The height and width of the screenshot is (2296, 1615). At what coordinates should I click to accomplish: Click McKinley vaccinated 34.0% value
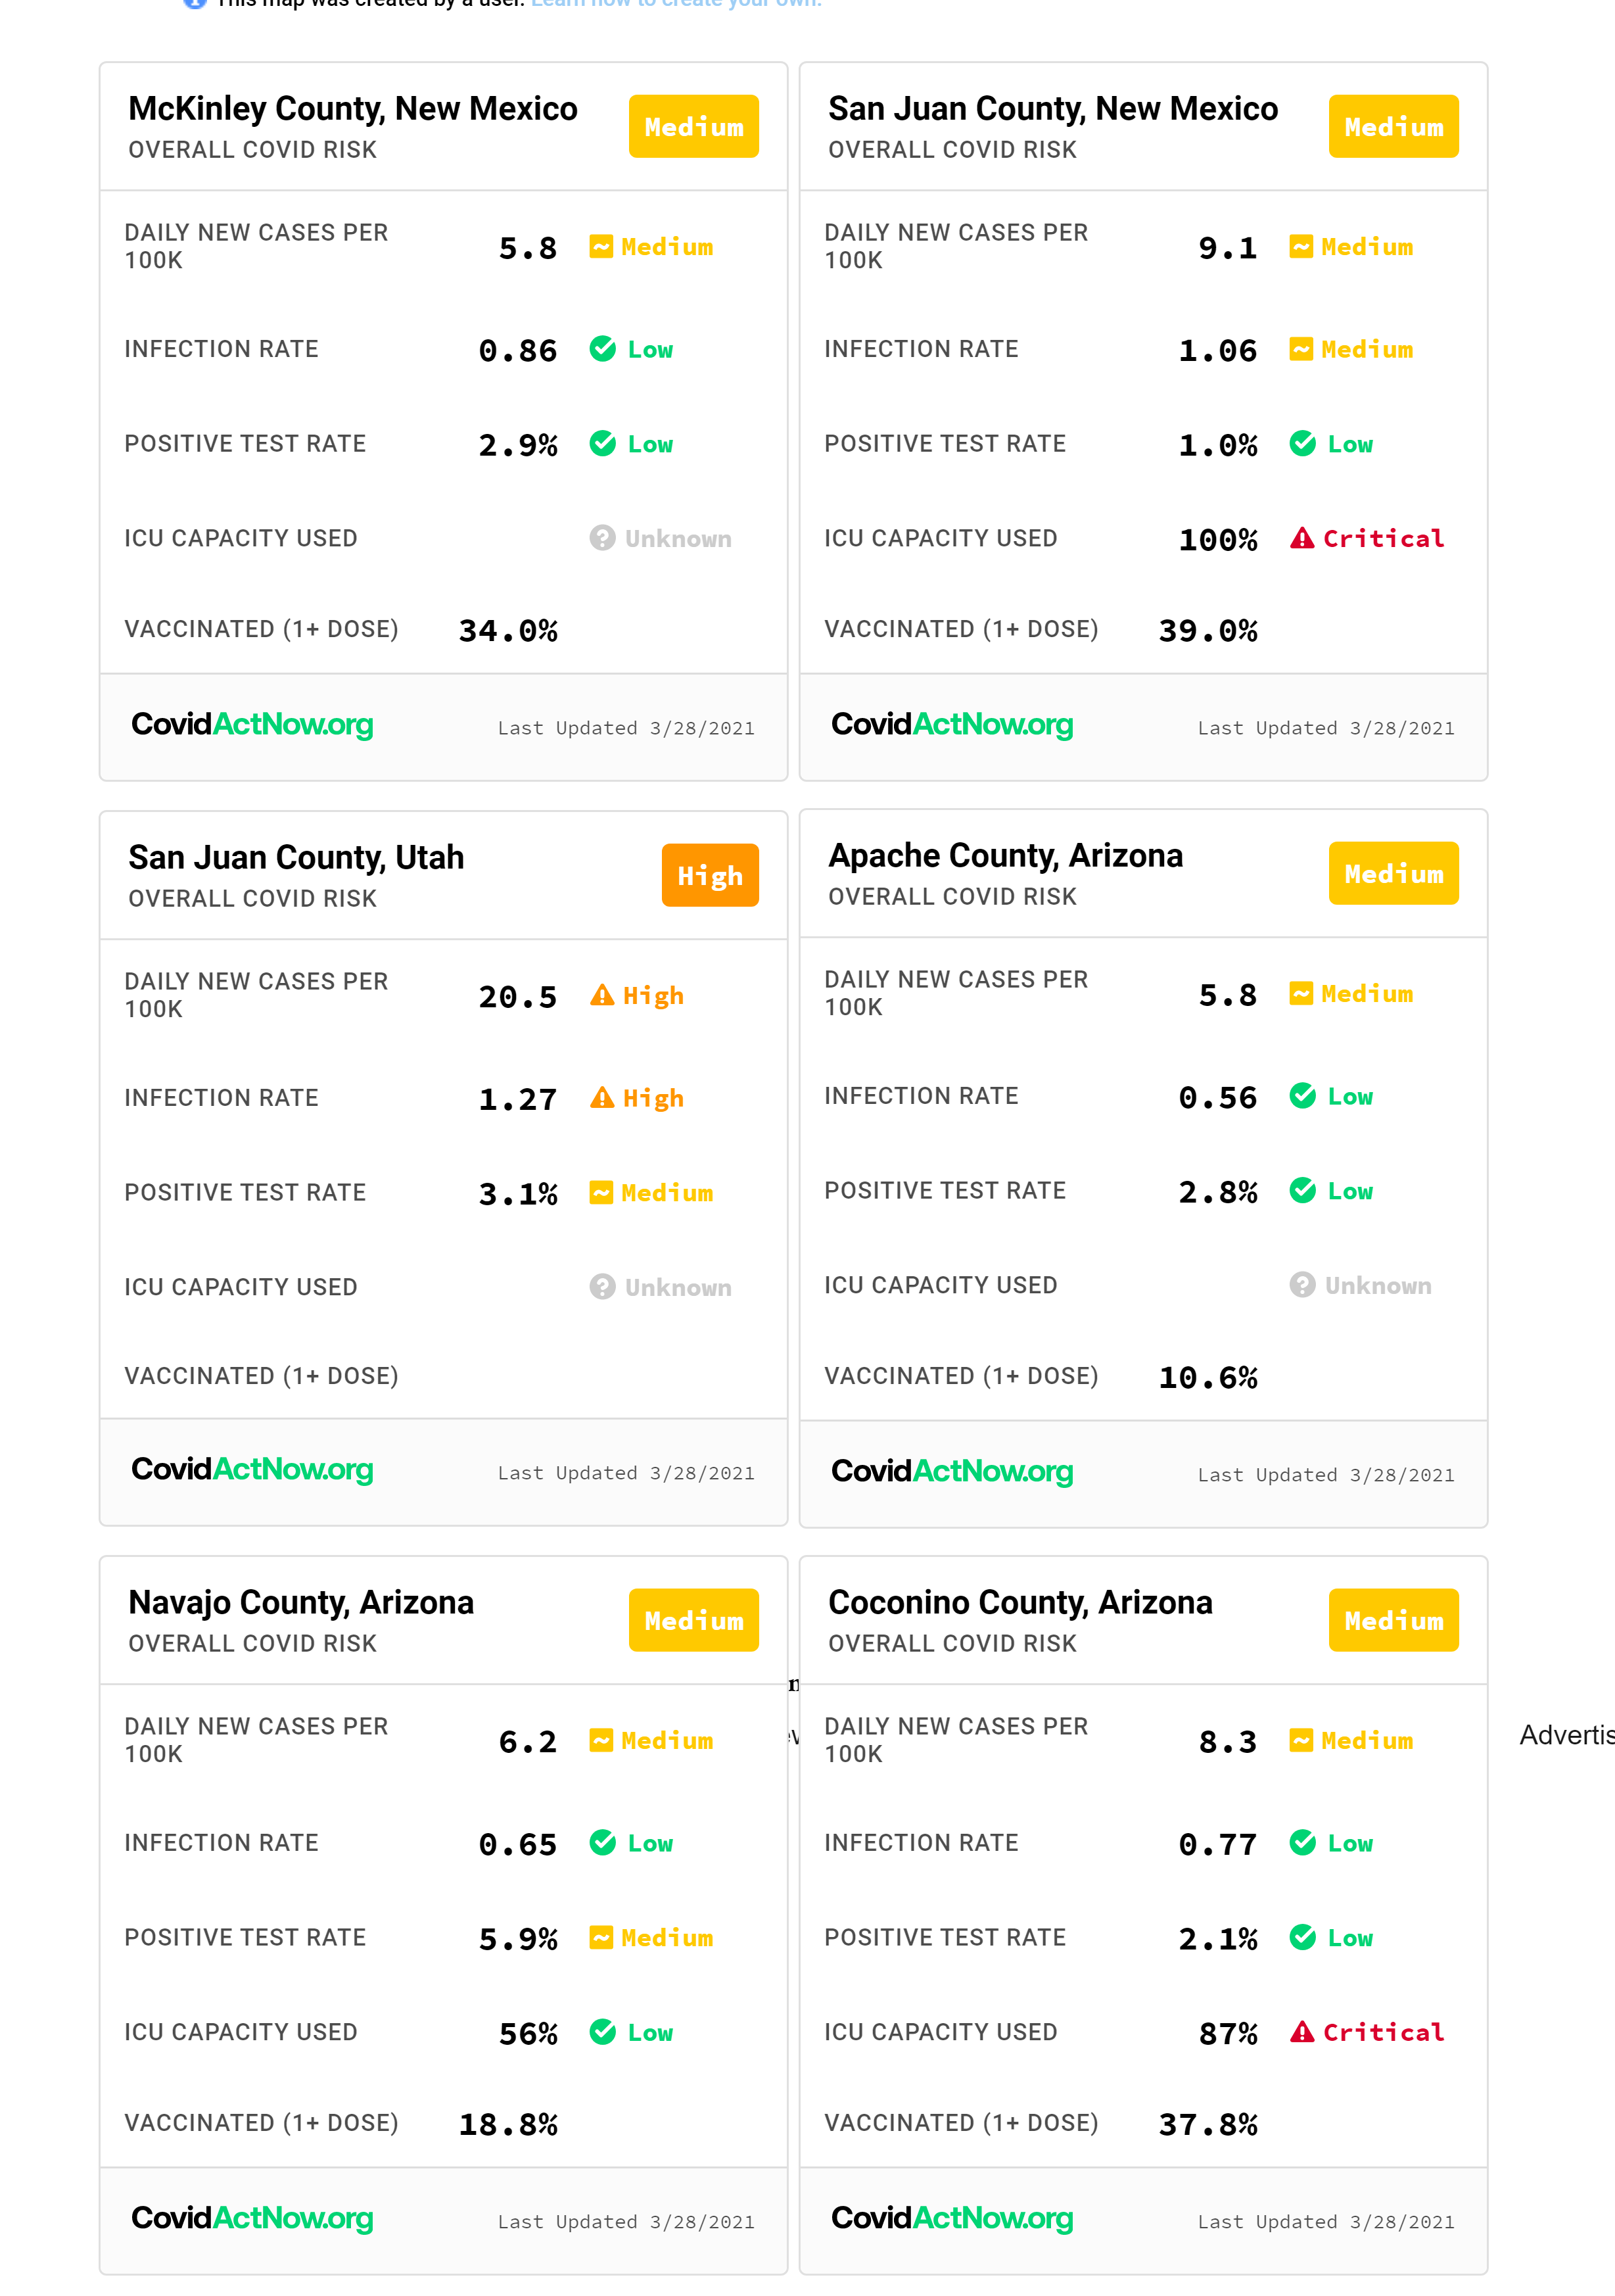(508, 631)
